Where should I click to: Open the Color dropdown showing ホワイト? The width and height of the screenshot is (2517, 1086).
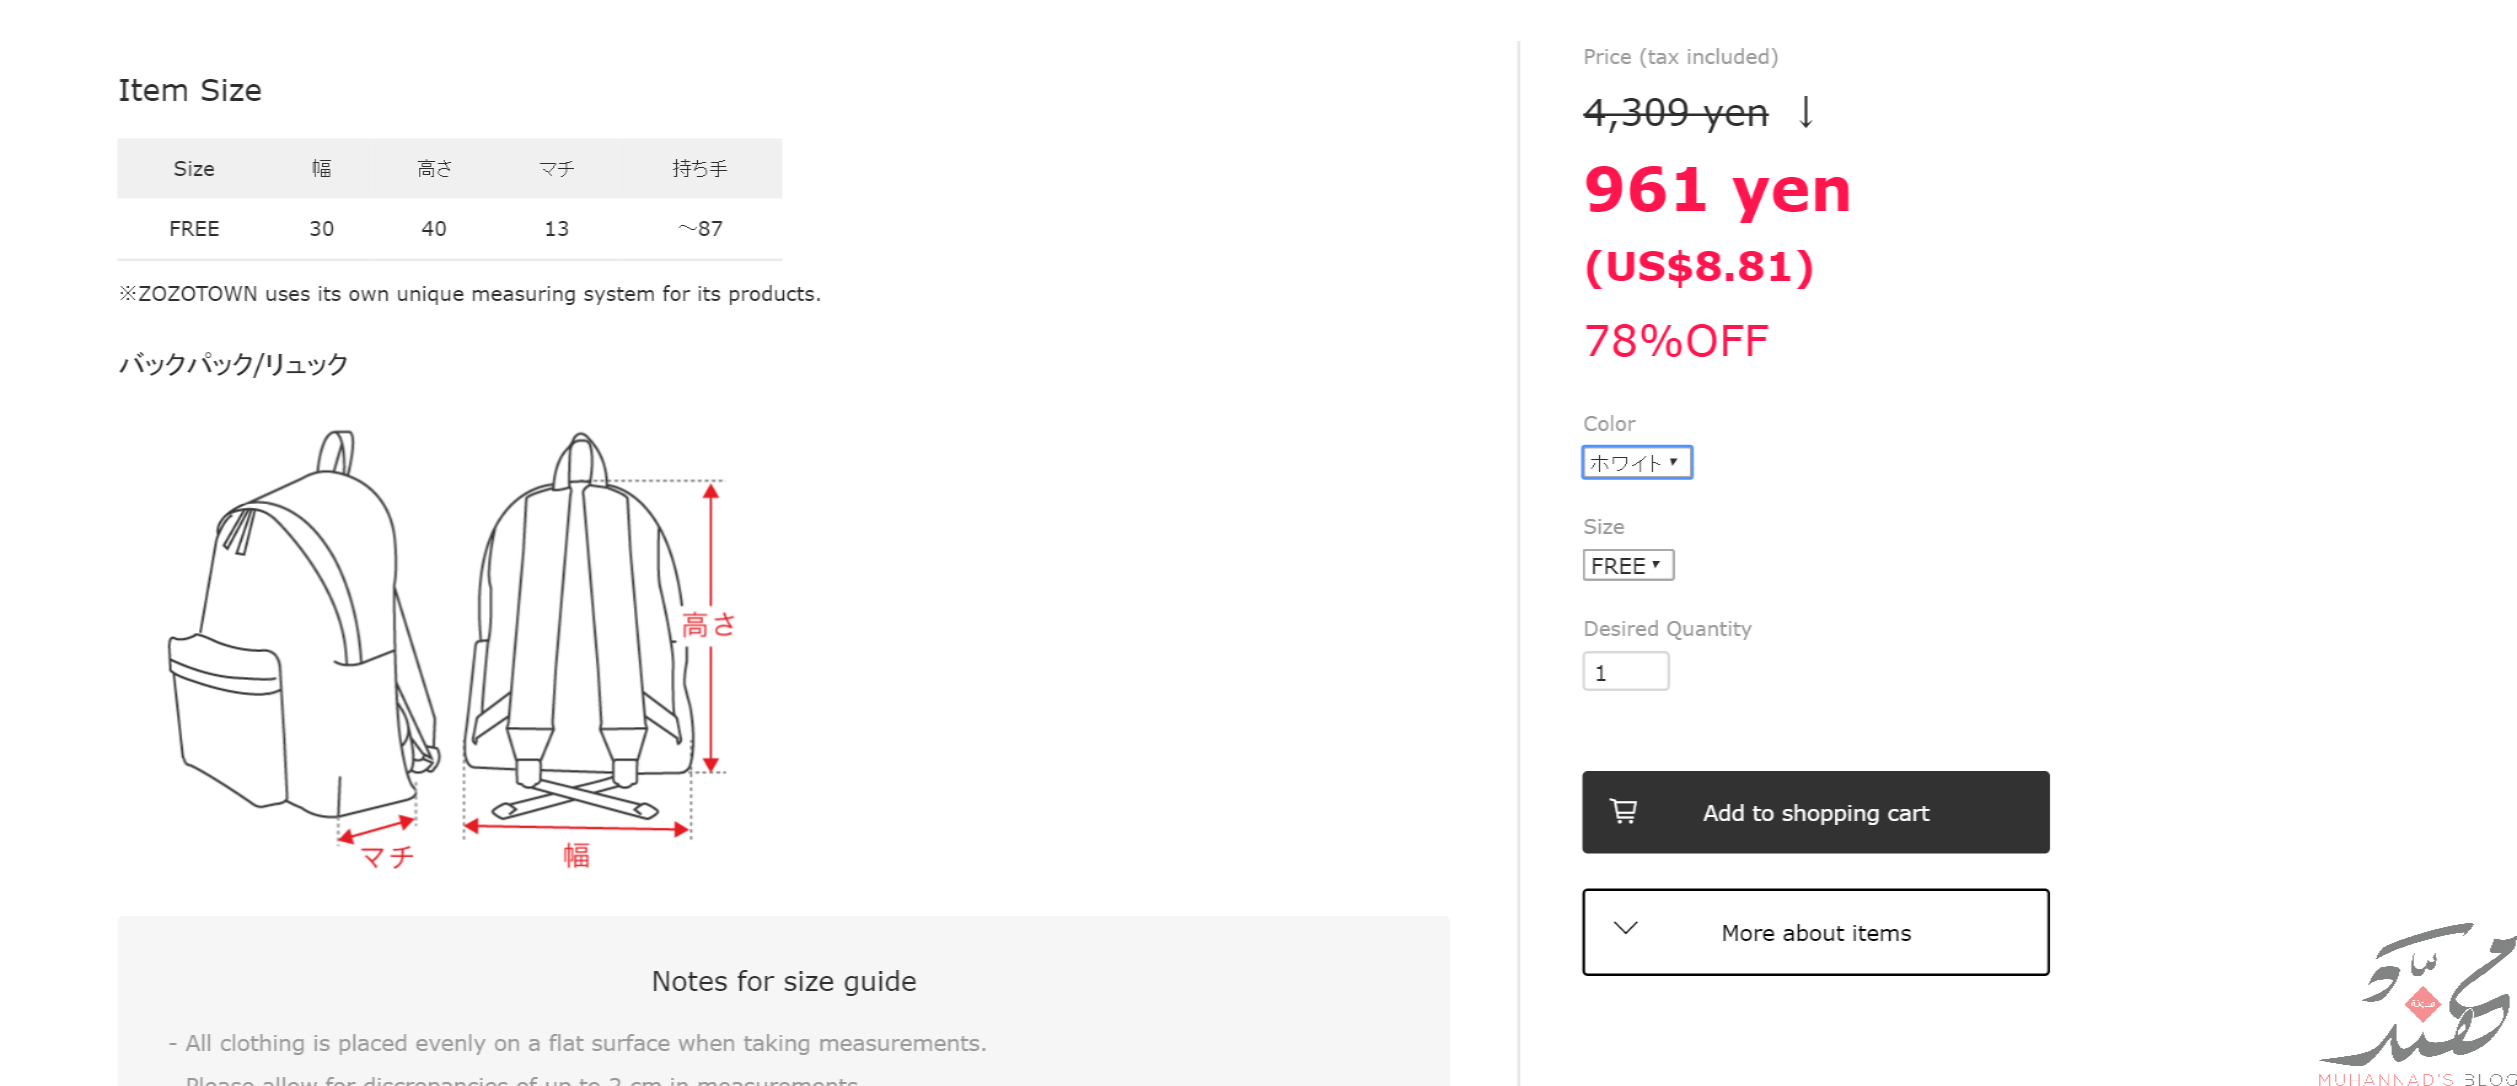point(1636,463)
